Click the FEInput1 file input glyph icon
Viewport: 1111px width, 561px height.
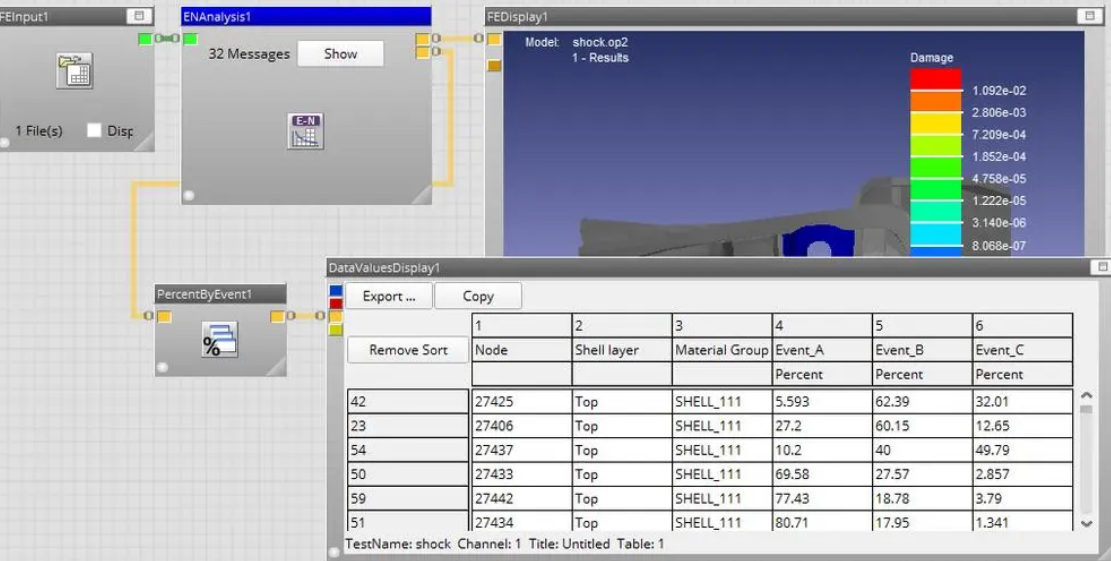[x=74, y=71]
